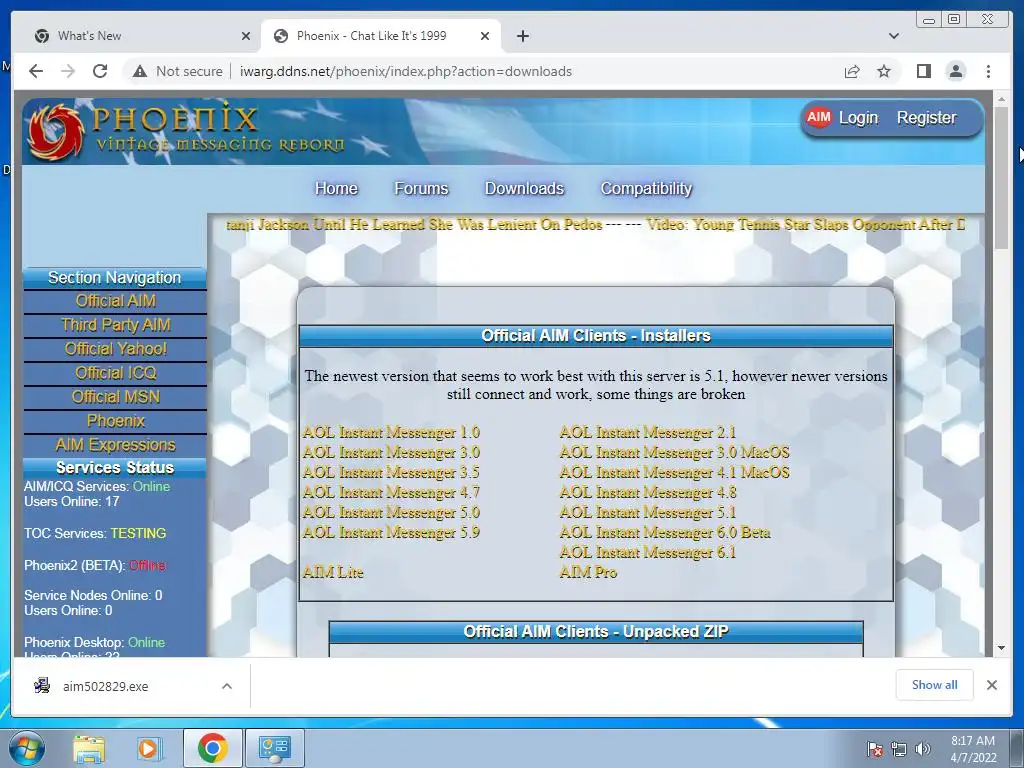Close the Phoenix tab
Image resolution: width=1024 pixels, height=768 pixels.
click(485, 36)
